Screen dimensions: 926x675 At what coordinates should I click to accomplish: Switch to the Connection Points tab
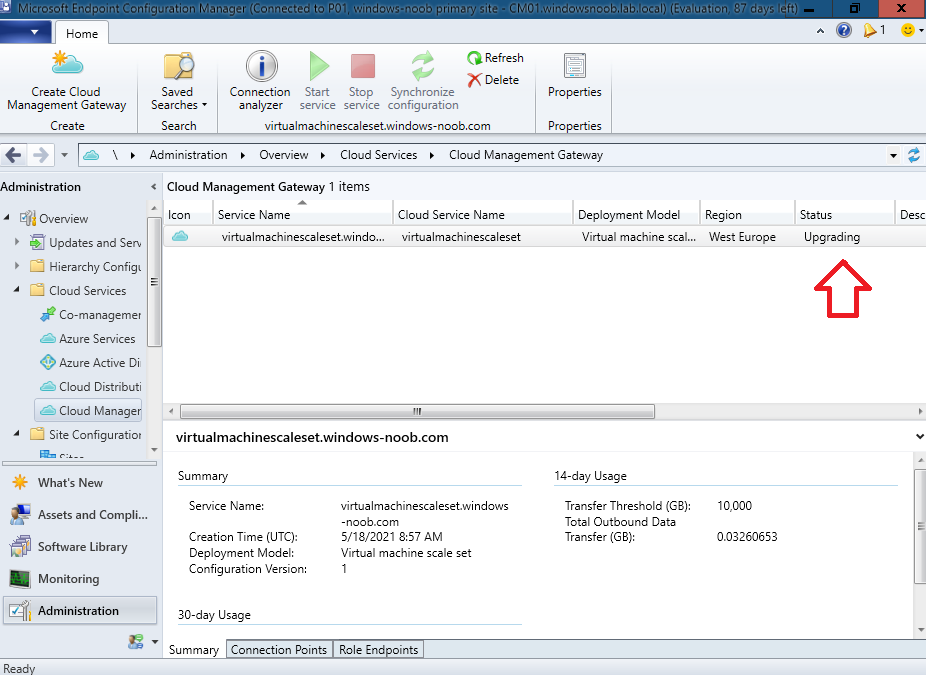(x=279, y=650)
